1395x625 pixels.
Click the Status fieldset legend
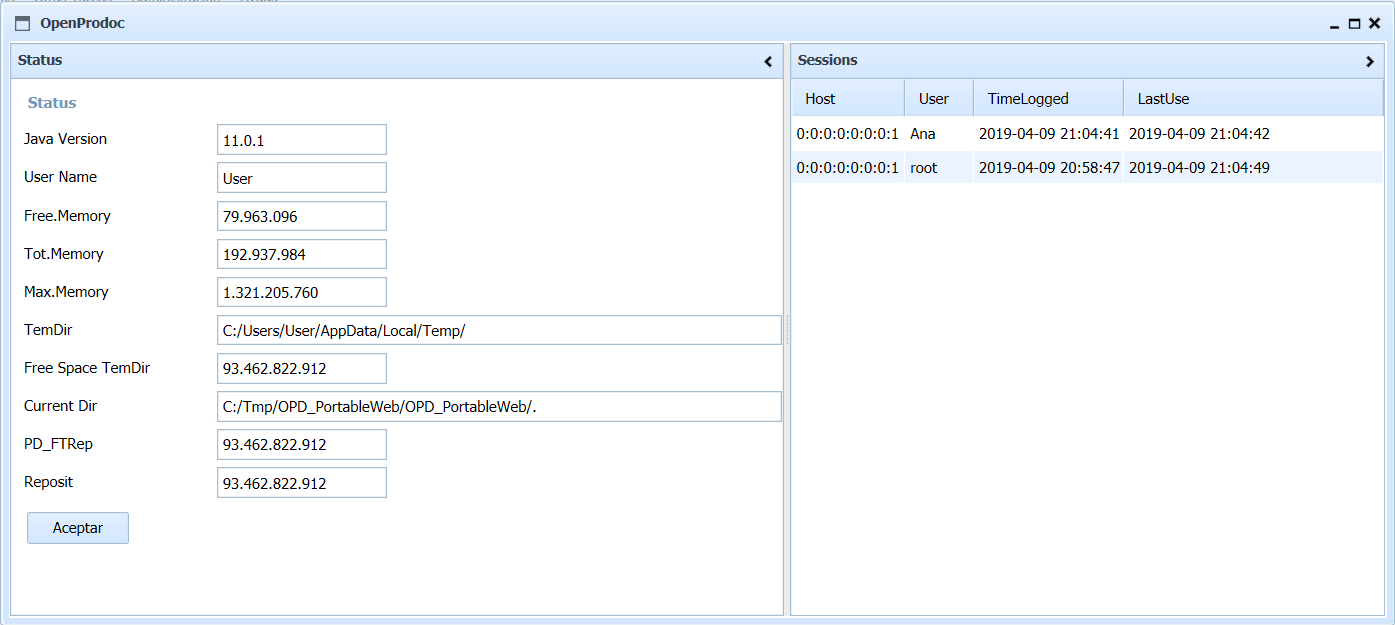tap(52, 103)
